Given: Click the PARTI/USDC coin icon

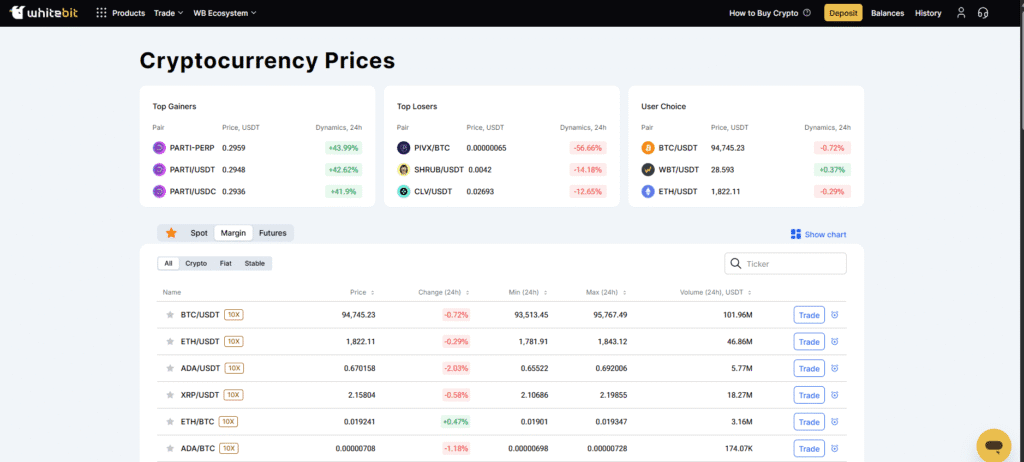Looking at the screenshot, I should [159, 191].
